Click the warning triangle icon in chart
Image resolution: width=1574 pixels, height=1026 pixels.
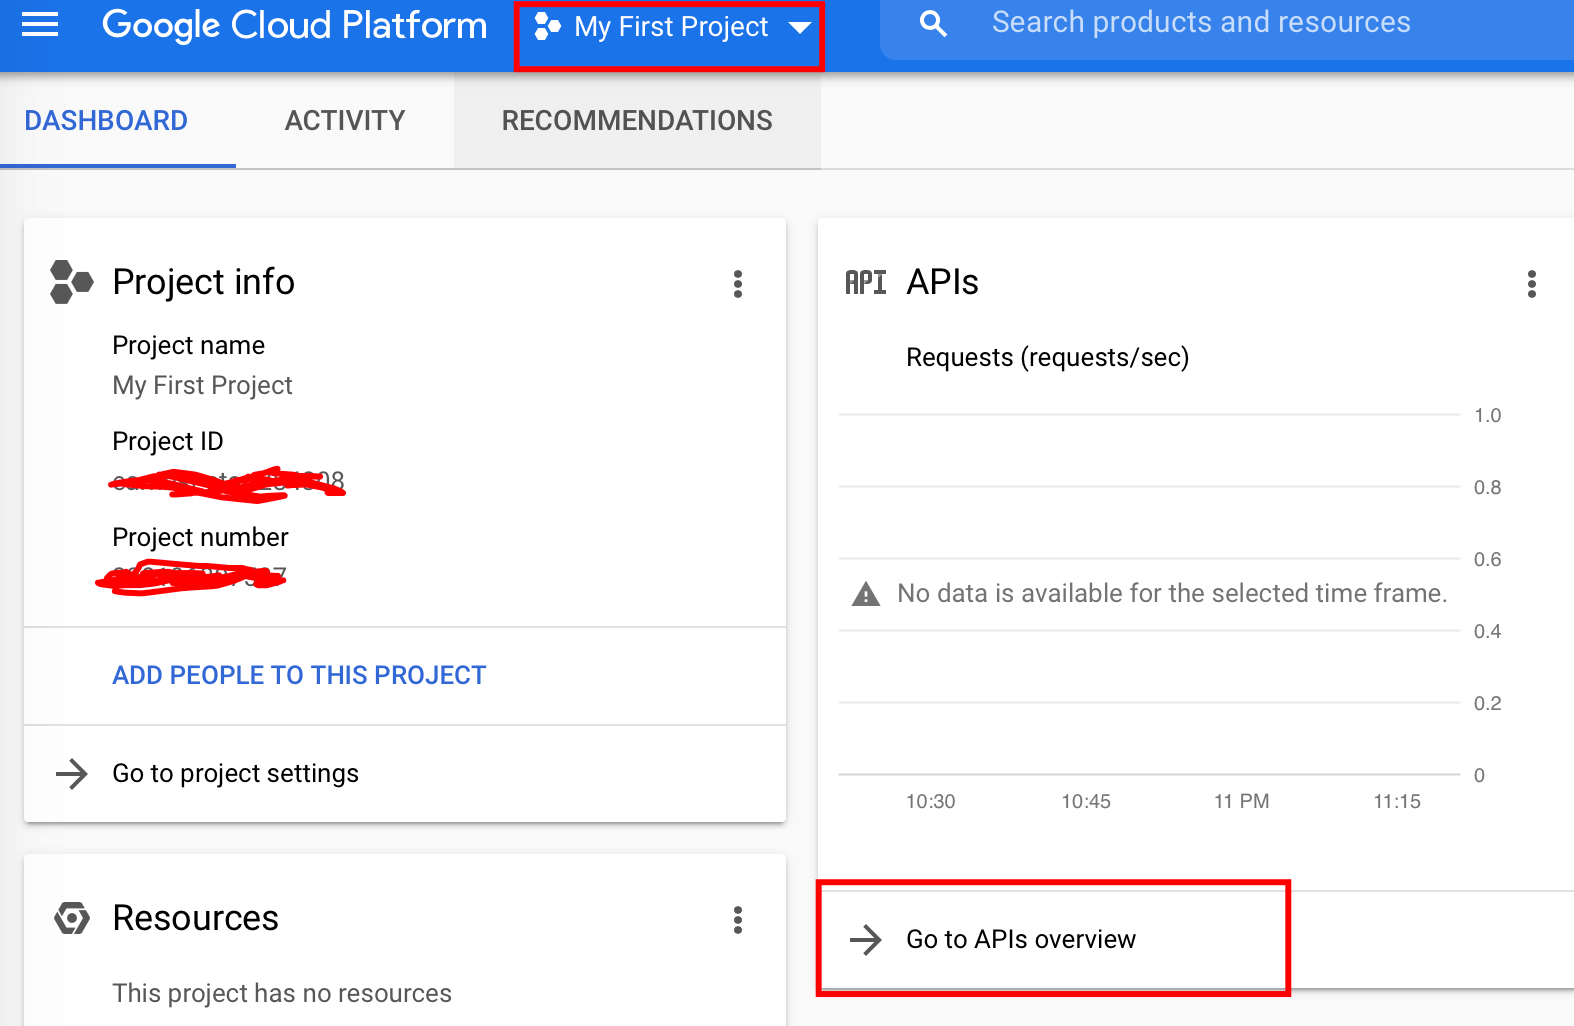click(x=866, y=595)
